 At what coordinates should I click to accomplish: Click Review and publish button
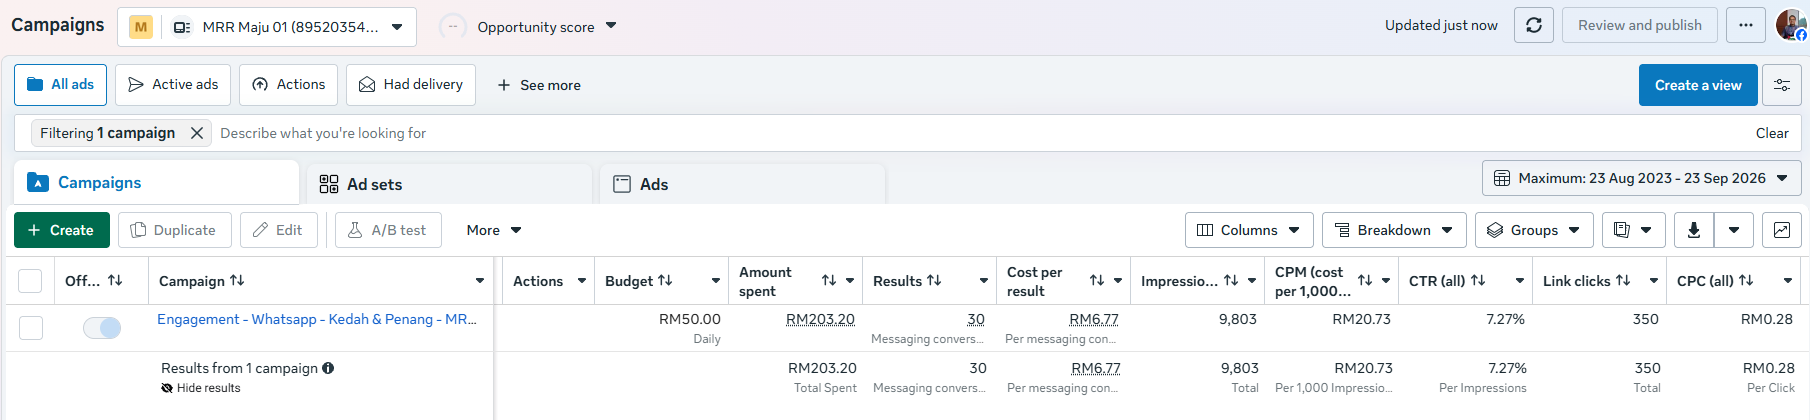tap(1640, 25)
